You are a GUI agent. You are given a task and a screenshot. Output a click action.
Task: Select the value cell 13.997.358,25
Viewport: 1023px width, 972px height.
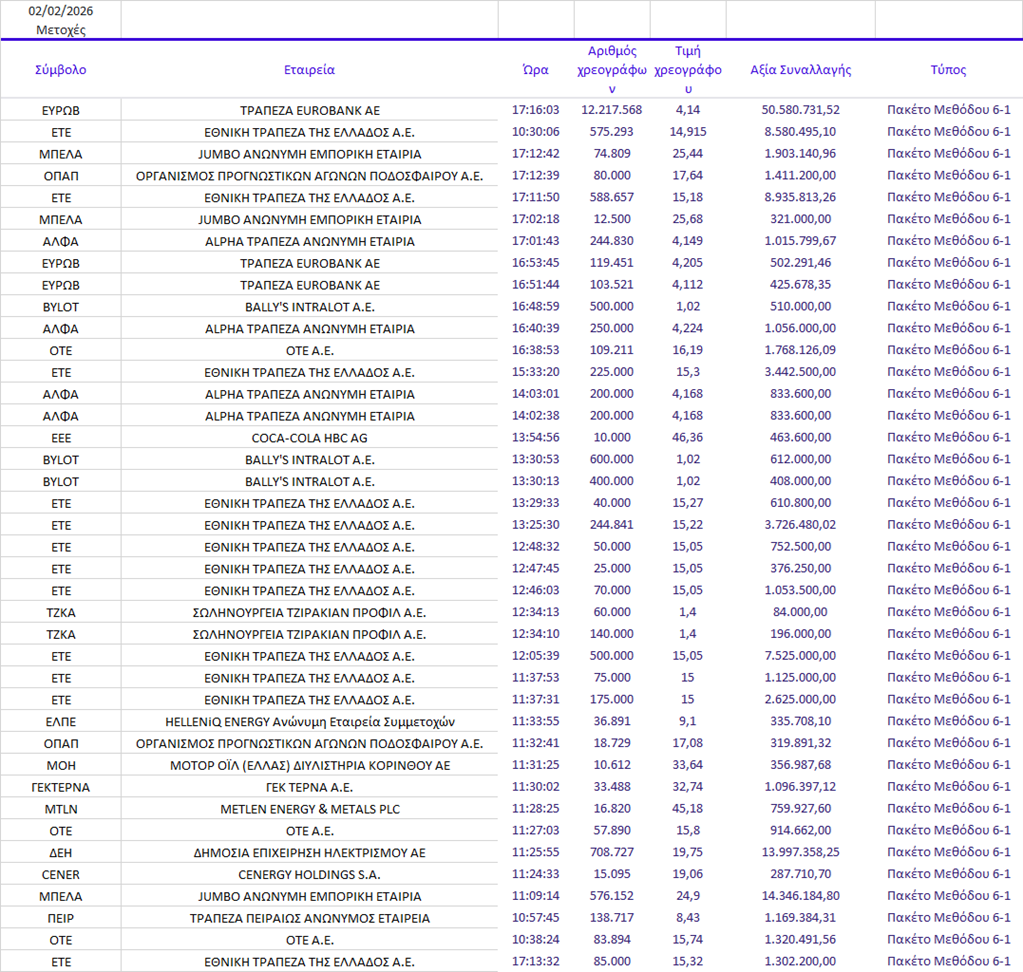(801, 853)
